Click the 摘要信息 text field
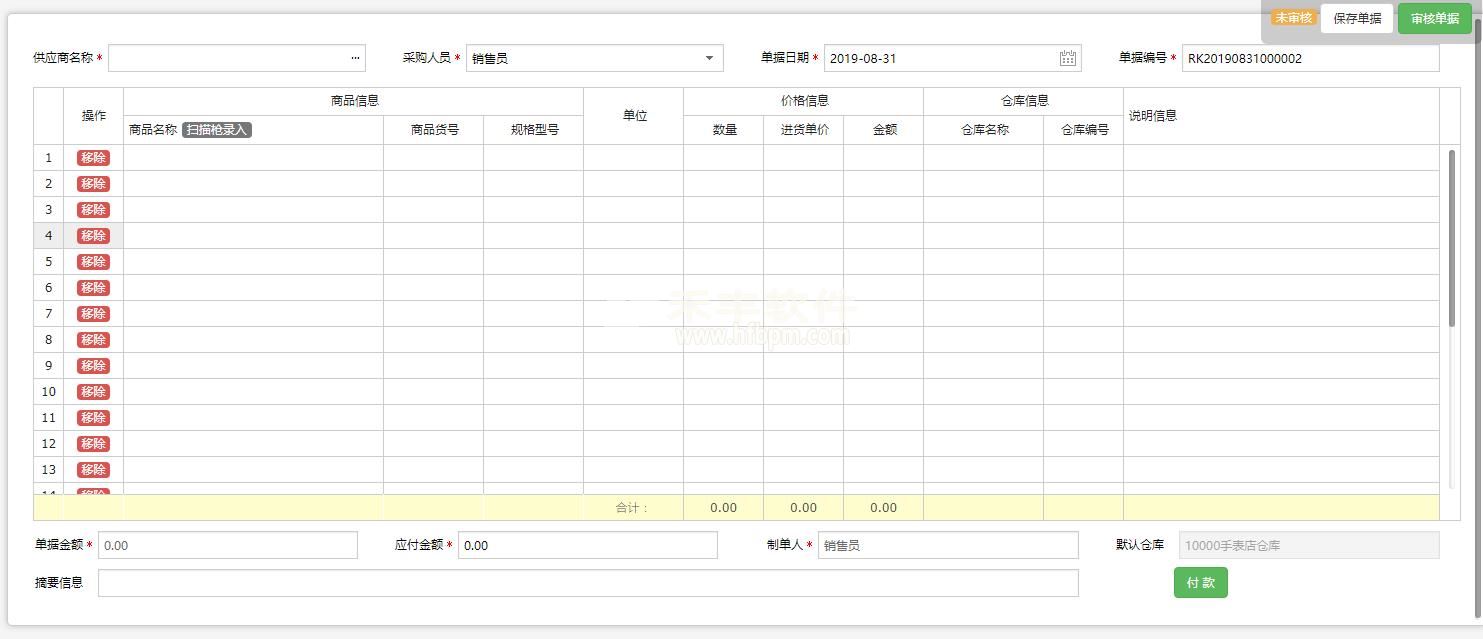 point(588,583)
